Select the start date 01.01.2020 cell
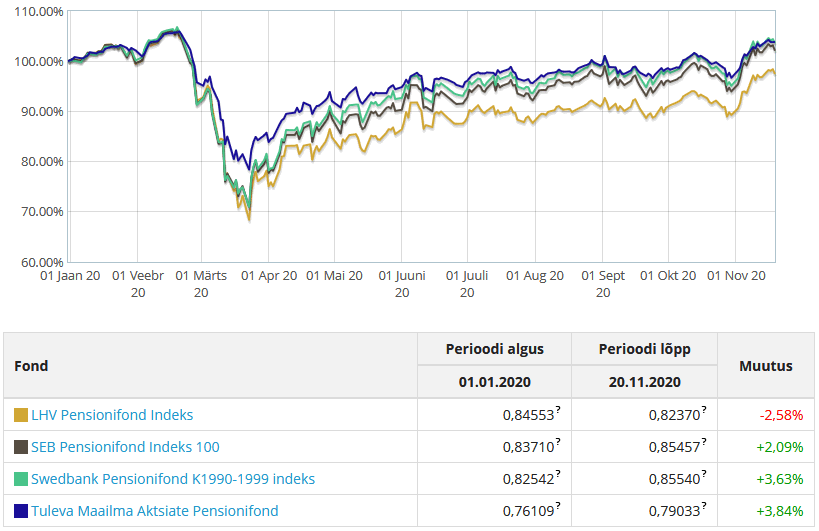The height and width of the screenshot is (531, 819). tap(495, 382)
